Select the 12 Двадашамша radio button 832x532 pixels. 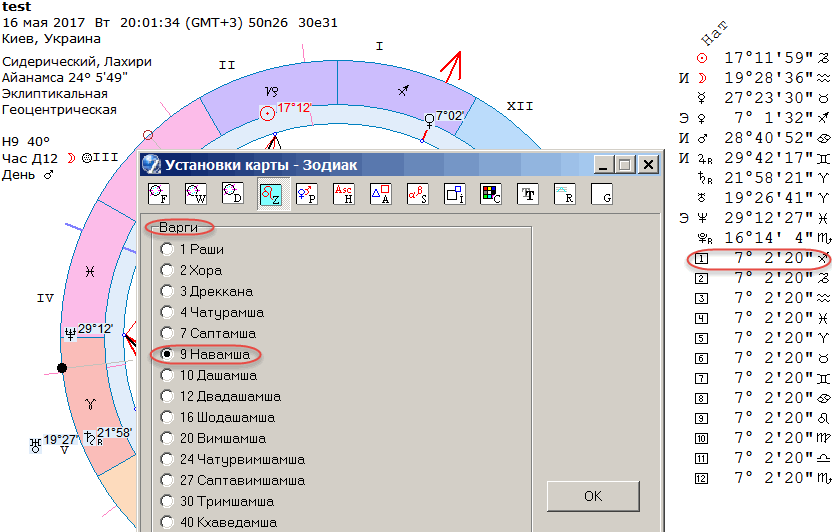pyautogui.click(x=167, y=396)
